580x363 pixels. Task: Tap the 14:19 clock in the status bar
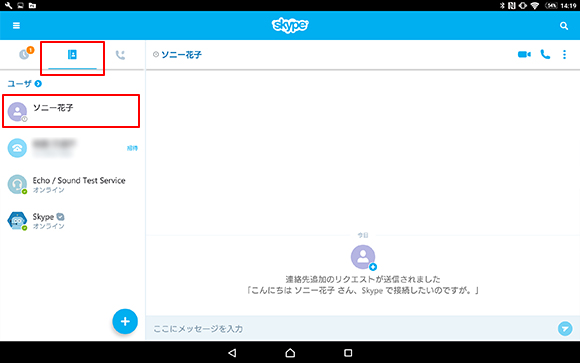[x=569, y=6]
